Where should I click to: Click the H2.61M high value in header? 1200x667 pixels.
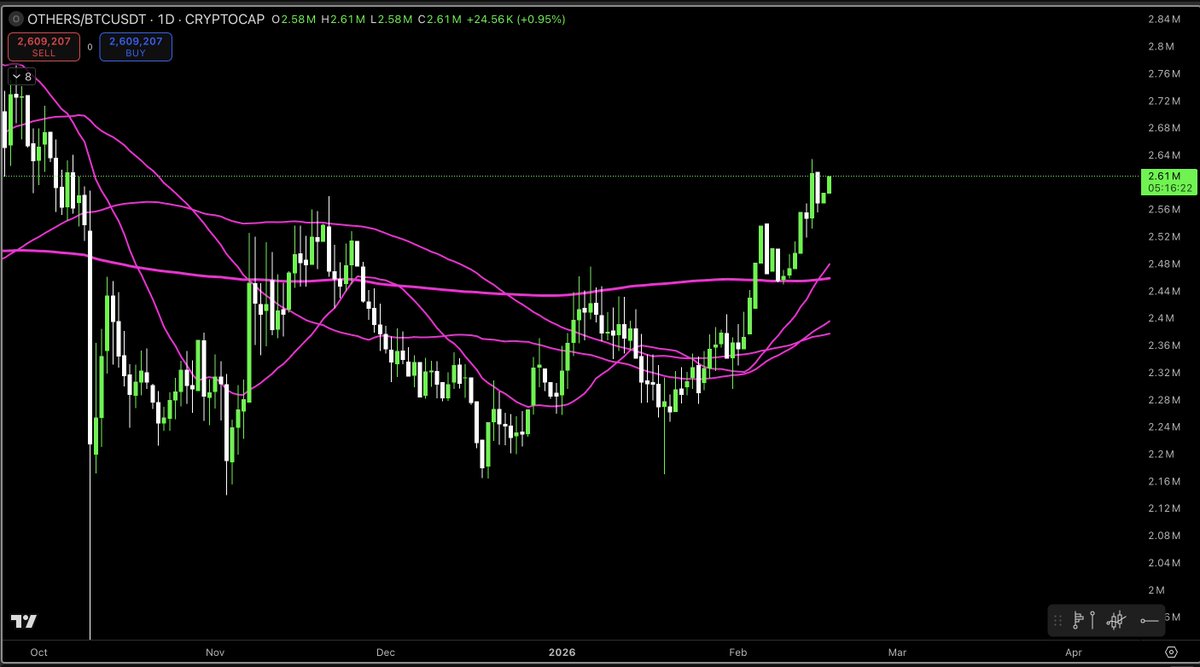[x=341, y=20]
